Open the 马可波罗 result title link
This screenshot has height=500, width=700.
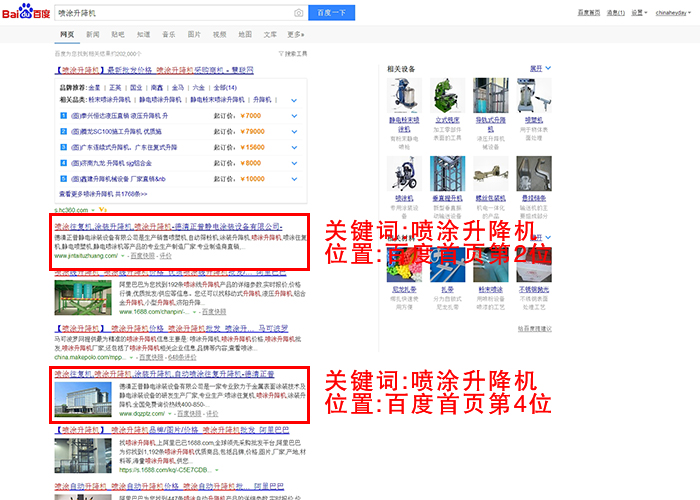[171, 329]
